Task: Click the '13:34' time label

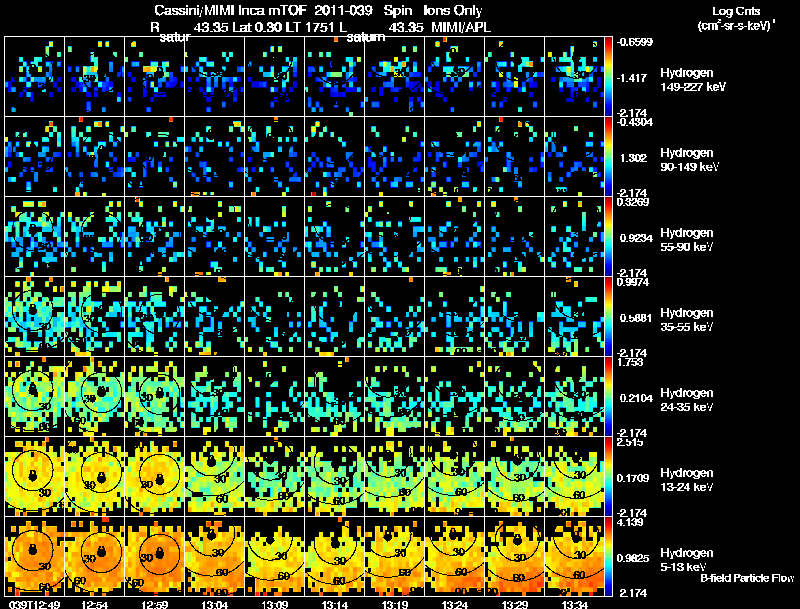Action: [575, 604]
